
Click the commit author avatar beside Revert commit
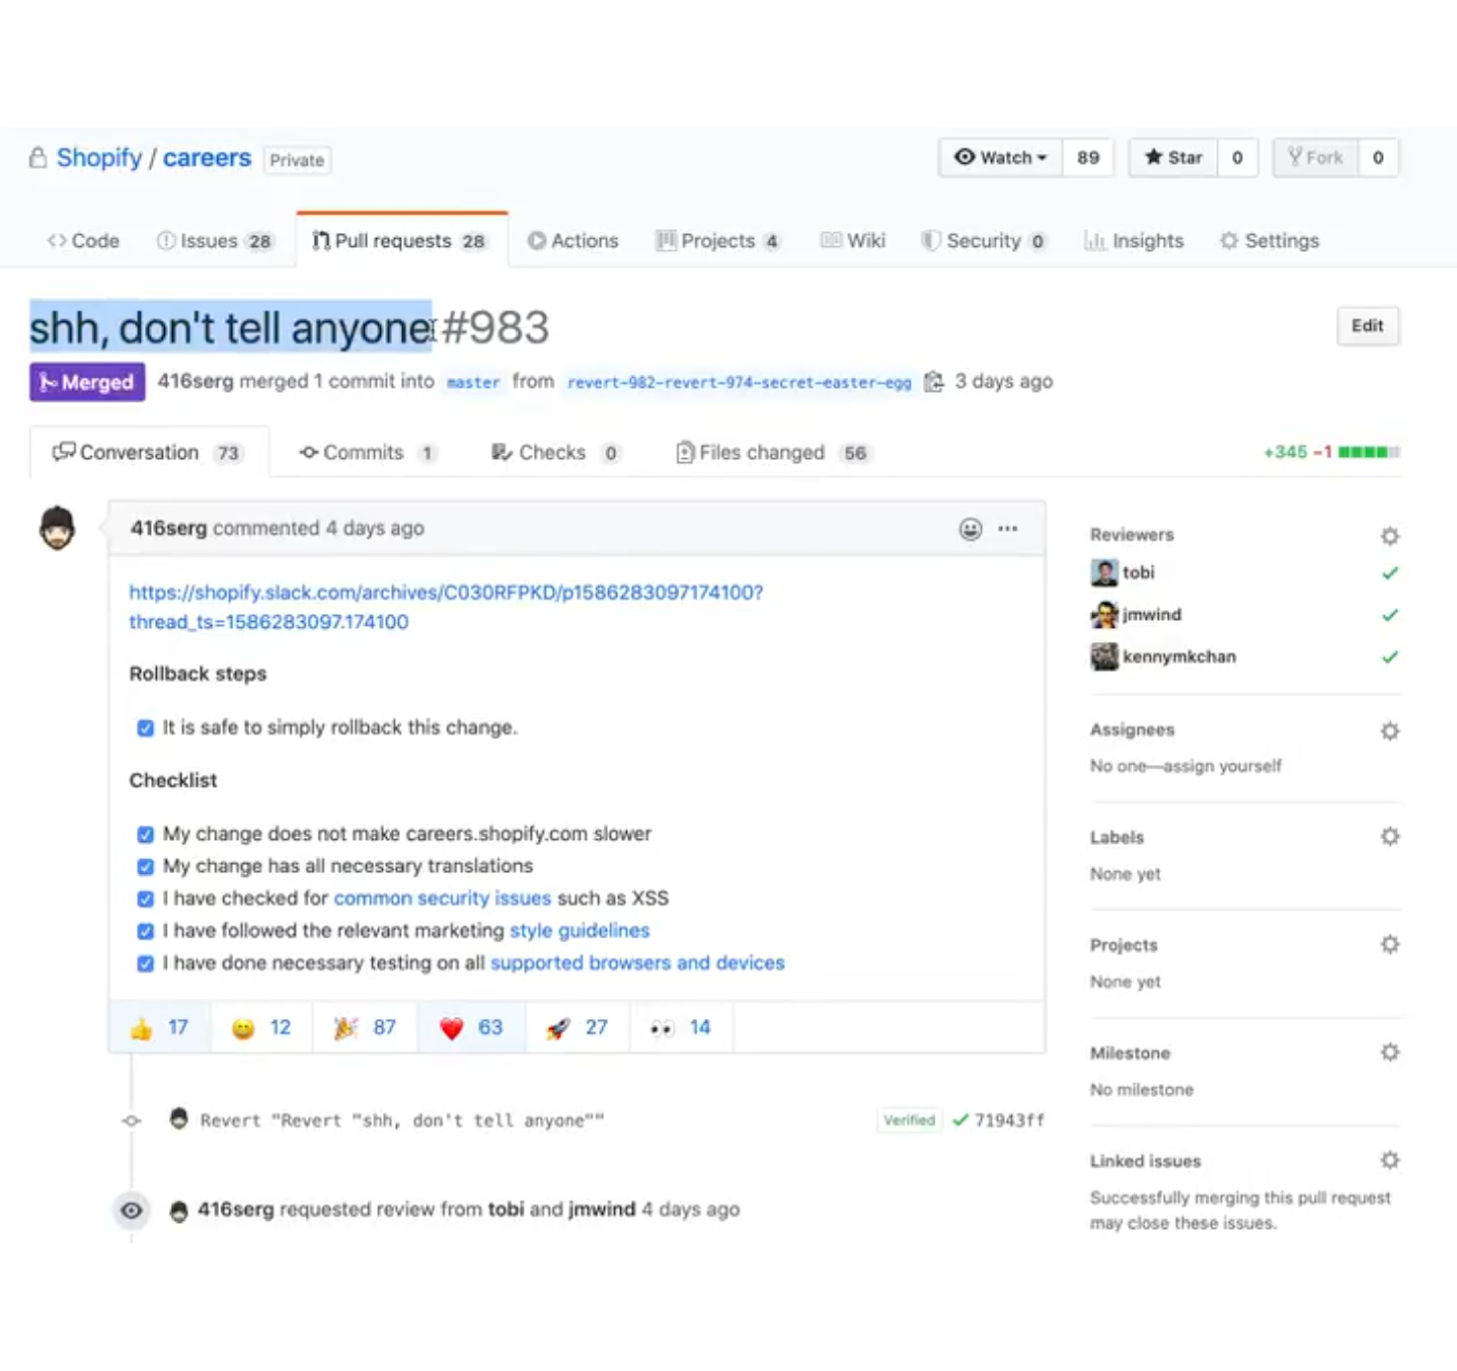tap(179, 1119)
